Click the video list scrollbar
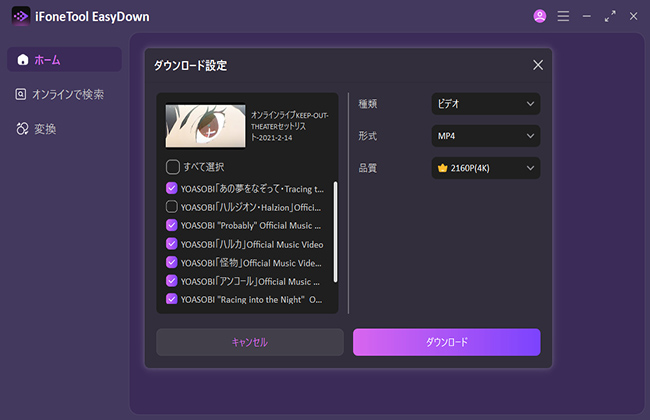 coord(335,232)
